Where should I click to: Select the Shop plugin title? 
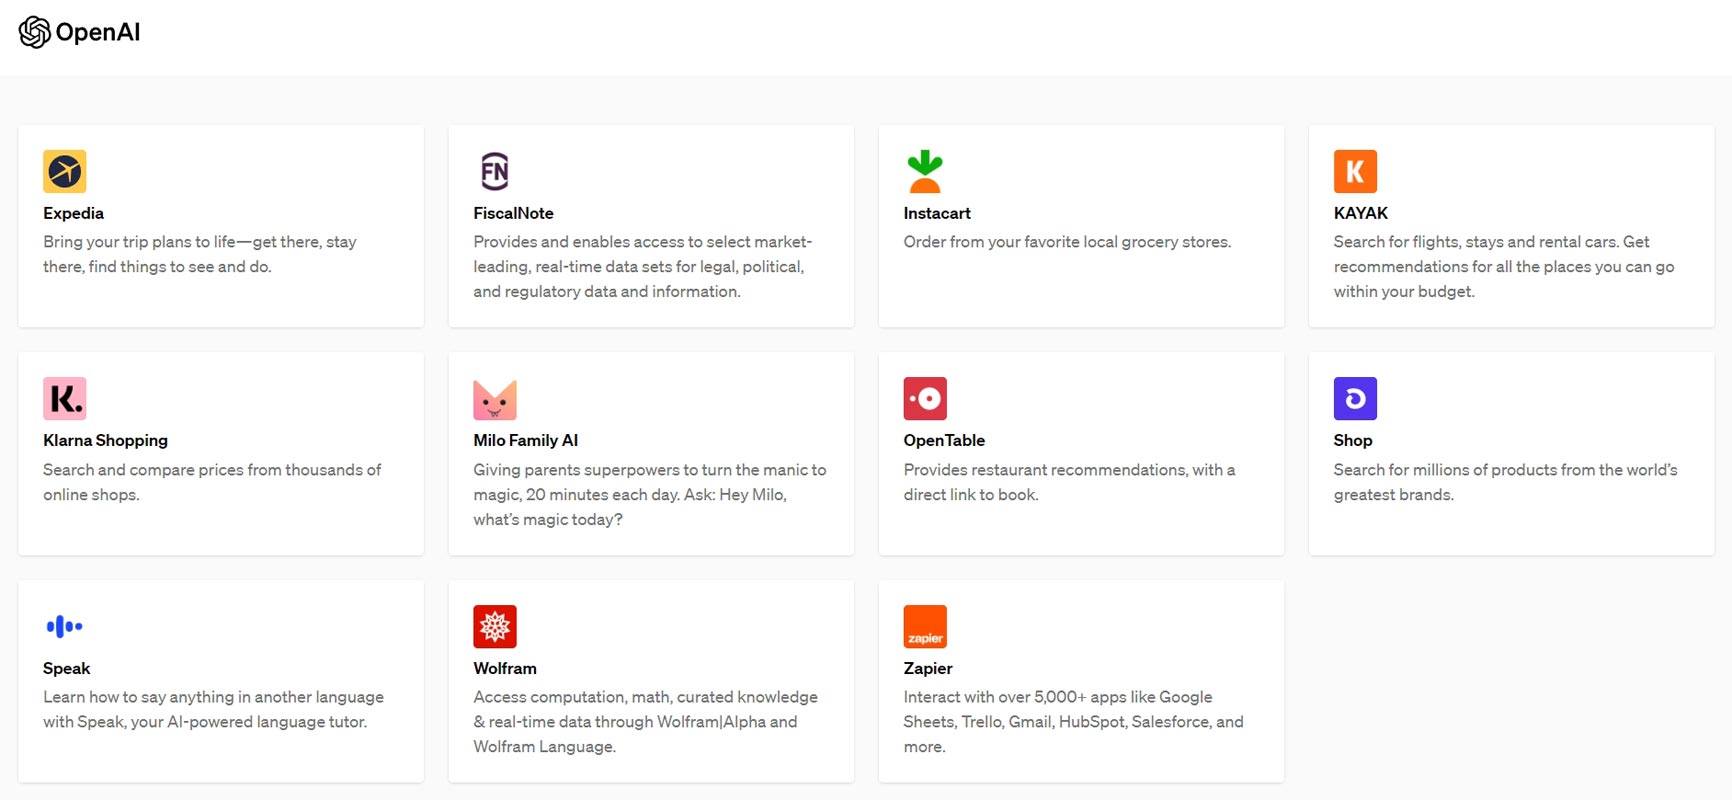(1352, 440)
